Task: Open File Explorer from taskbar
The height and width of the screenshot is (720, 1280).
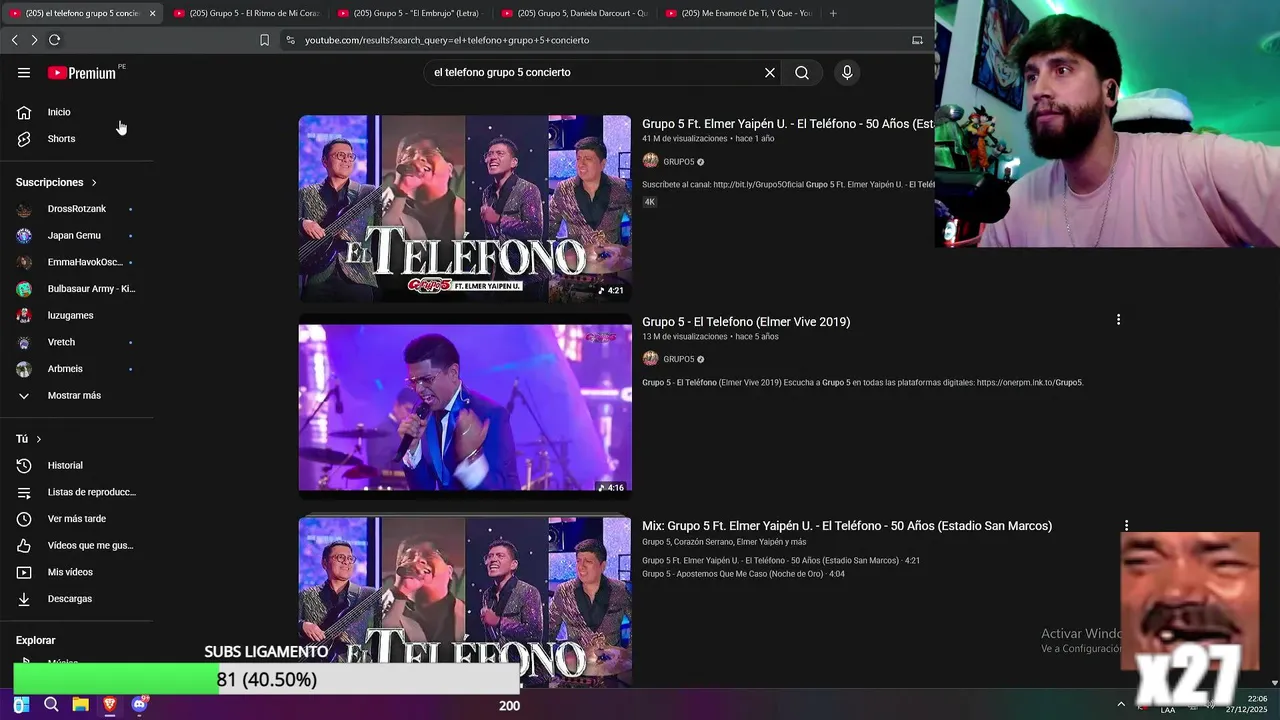Action: pos(80,705)
